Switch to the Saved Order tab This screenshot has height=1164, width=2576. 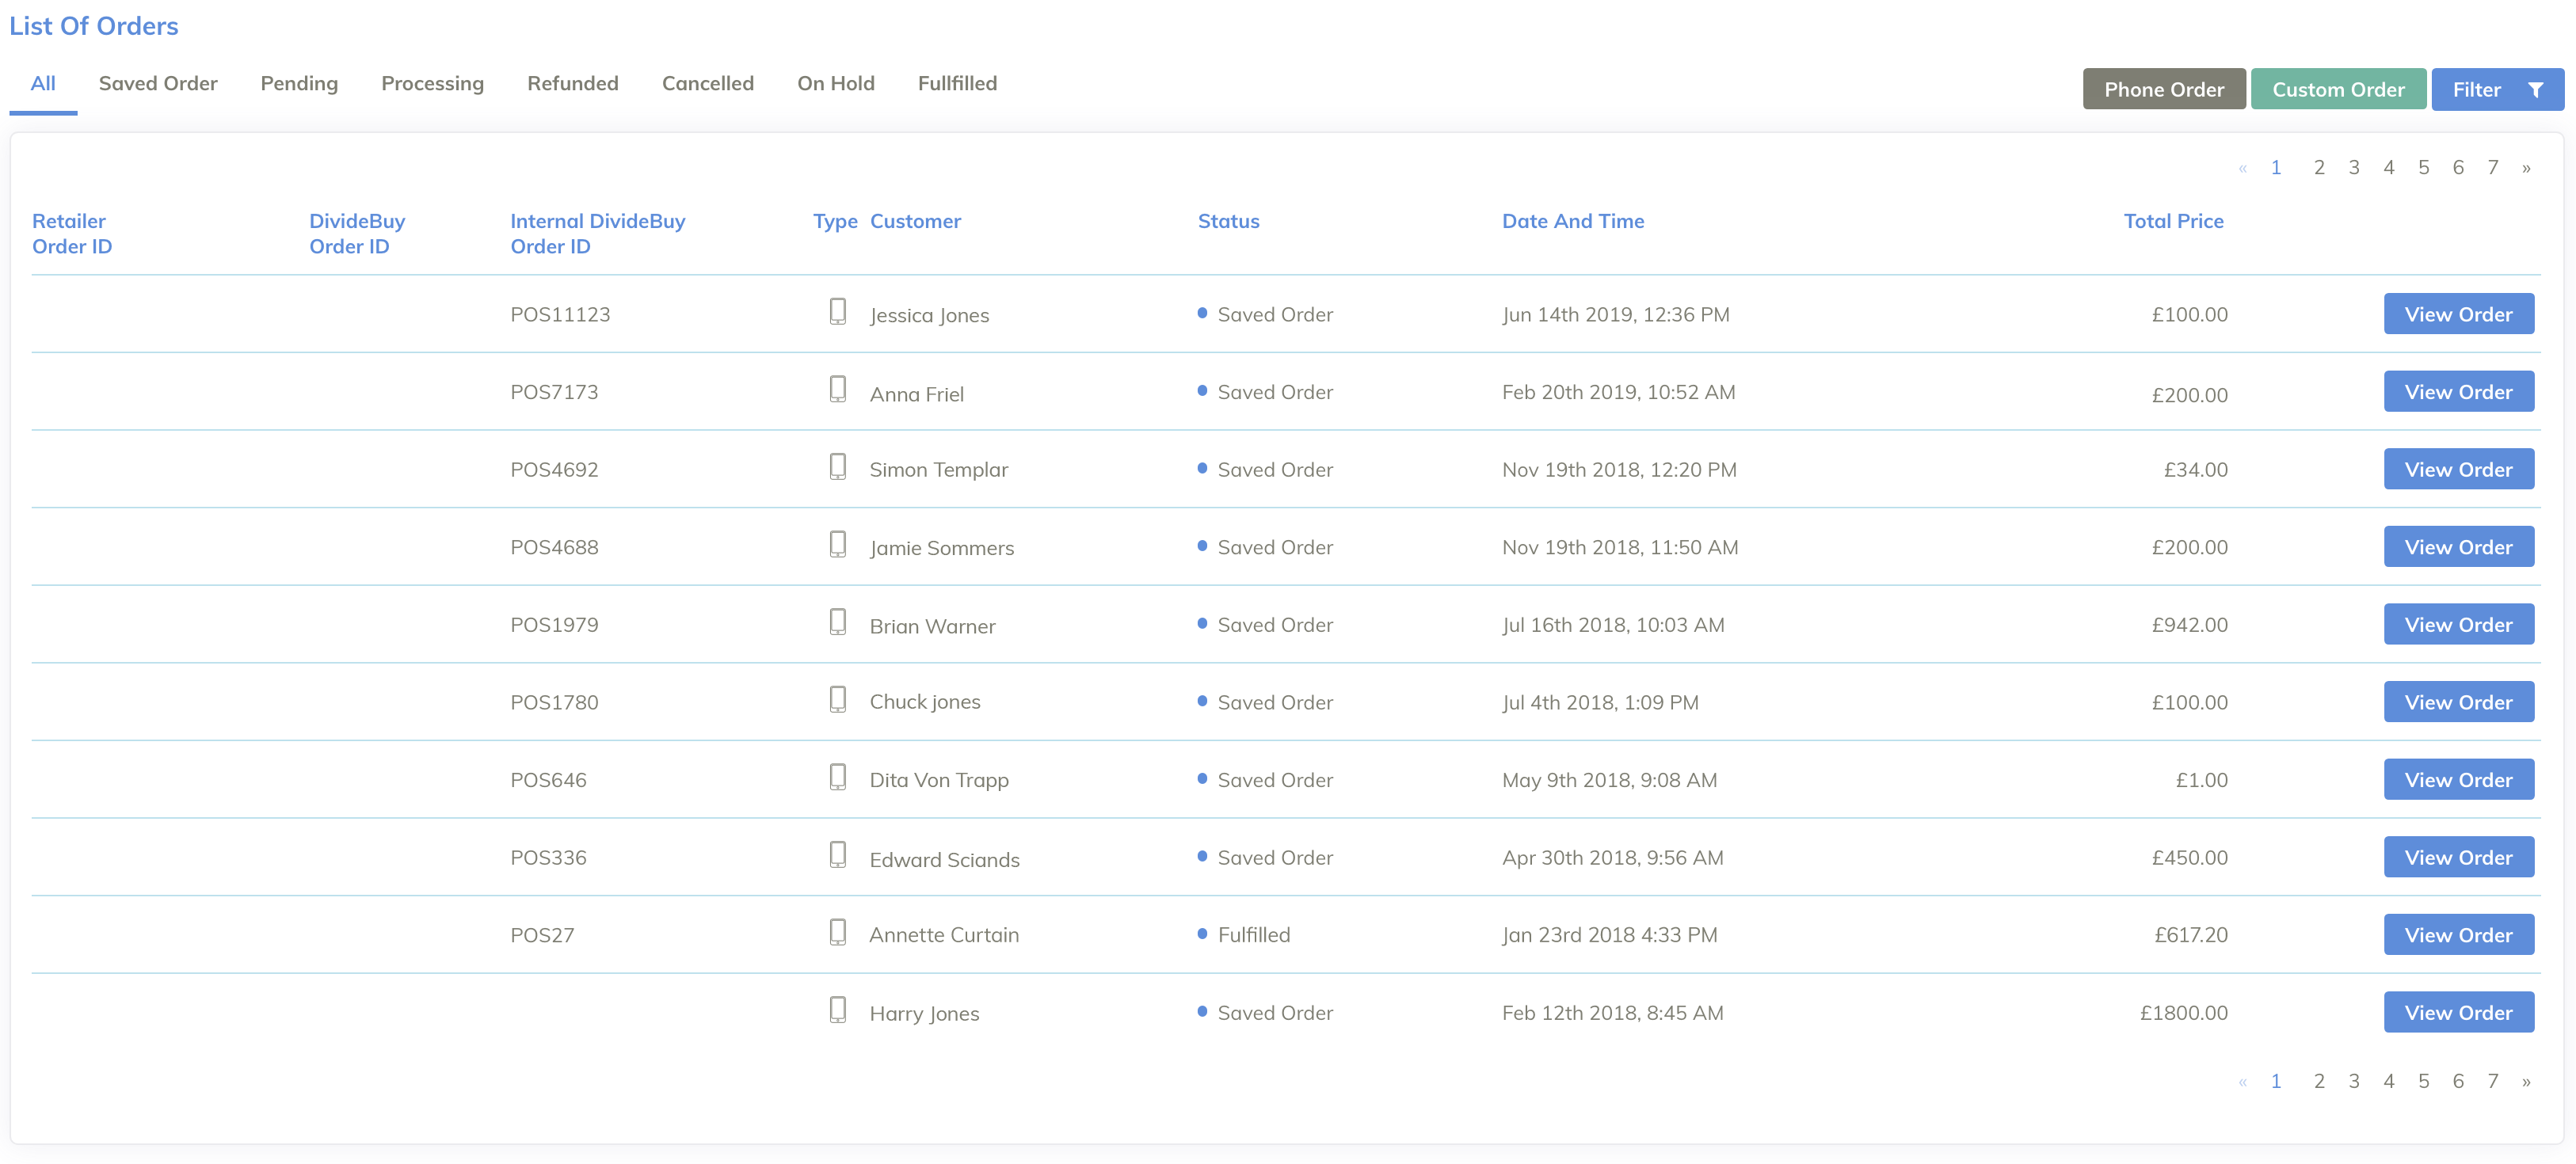(x=158, y=84)
